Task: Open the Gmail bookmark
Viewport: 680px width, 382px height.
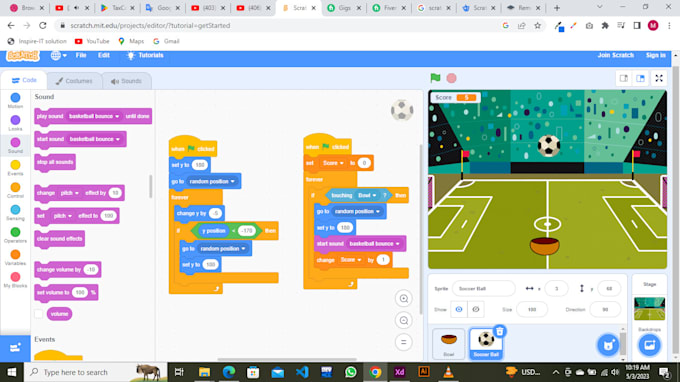Action: (166, 41)
